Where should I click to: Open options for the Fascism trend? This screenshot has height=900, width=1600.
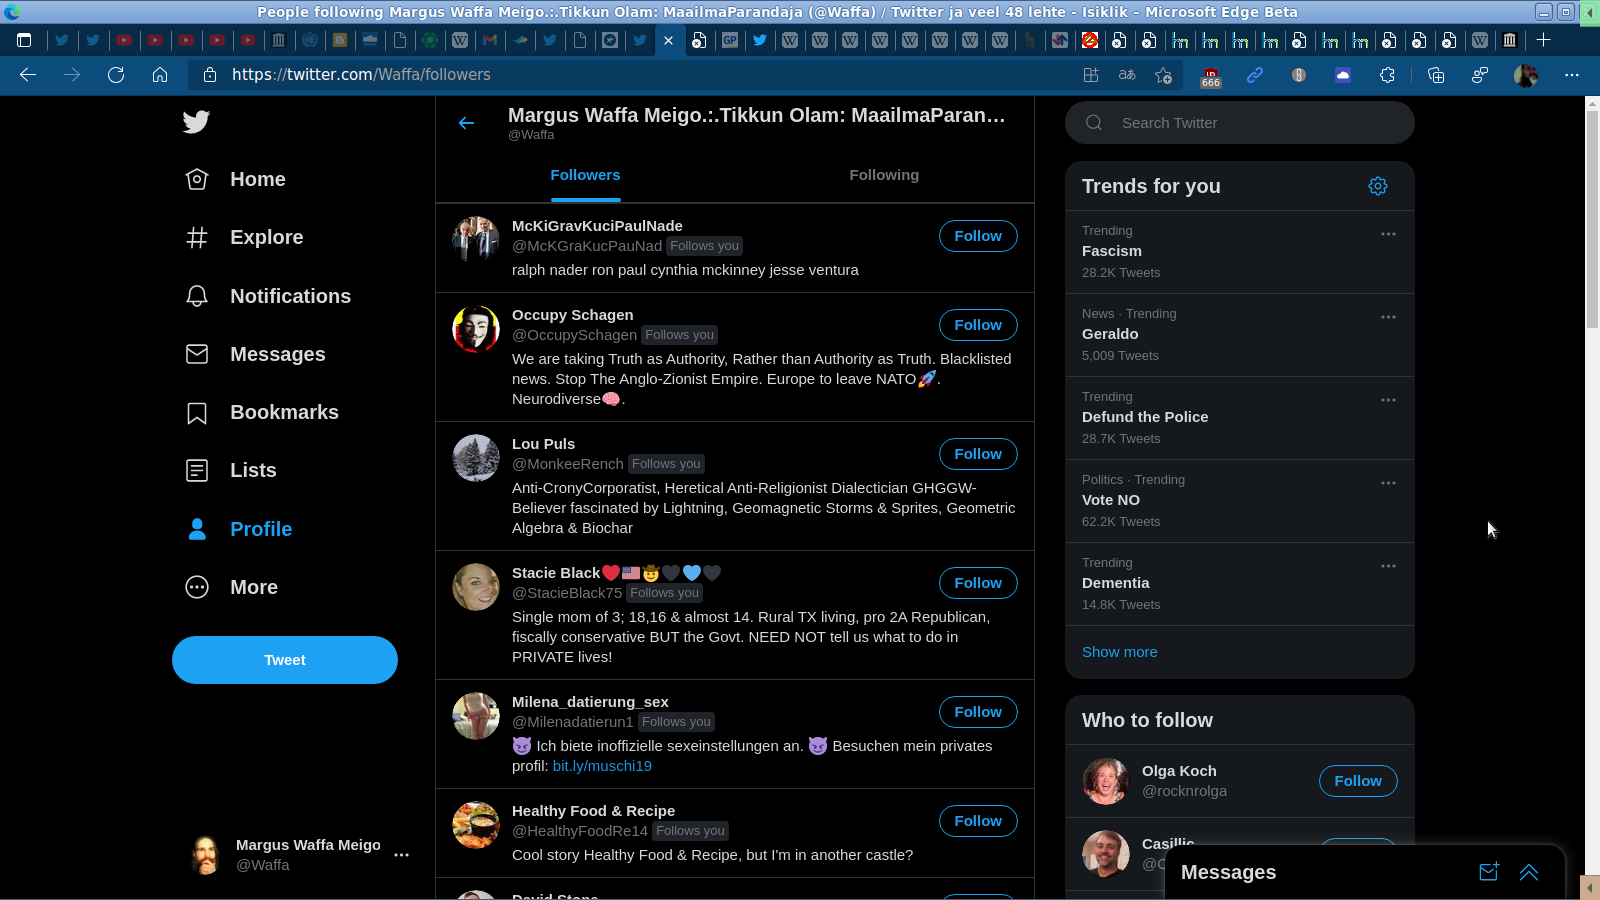(x=1388, y=234)
